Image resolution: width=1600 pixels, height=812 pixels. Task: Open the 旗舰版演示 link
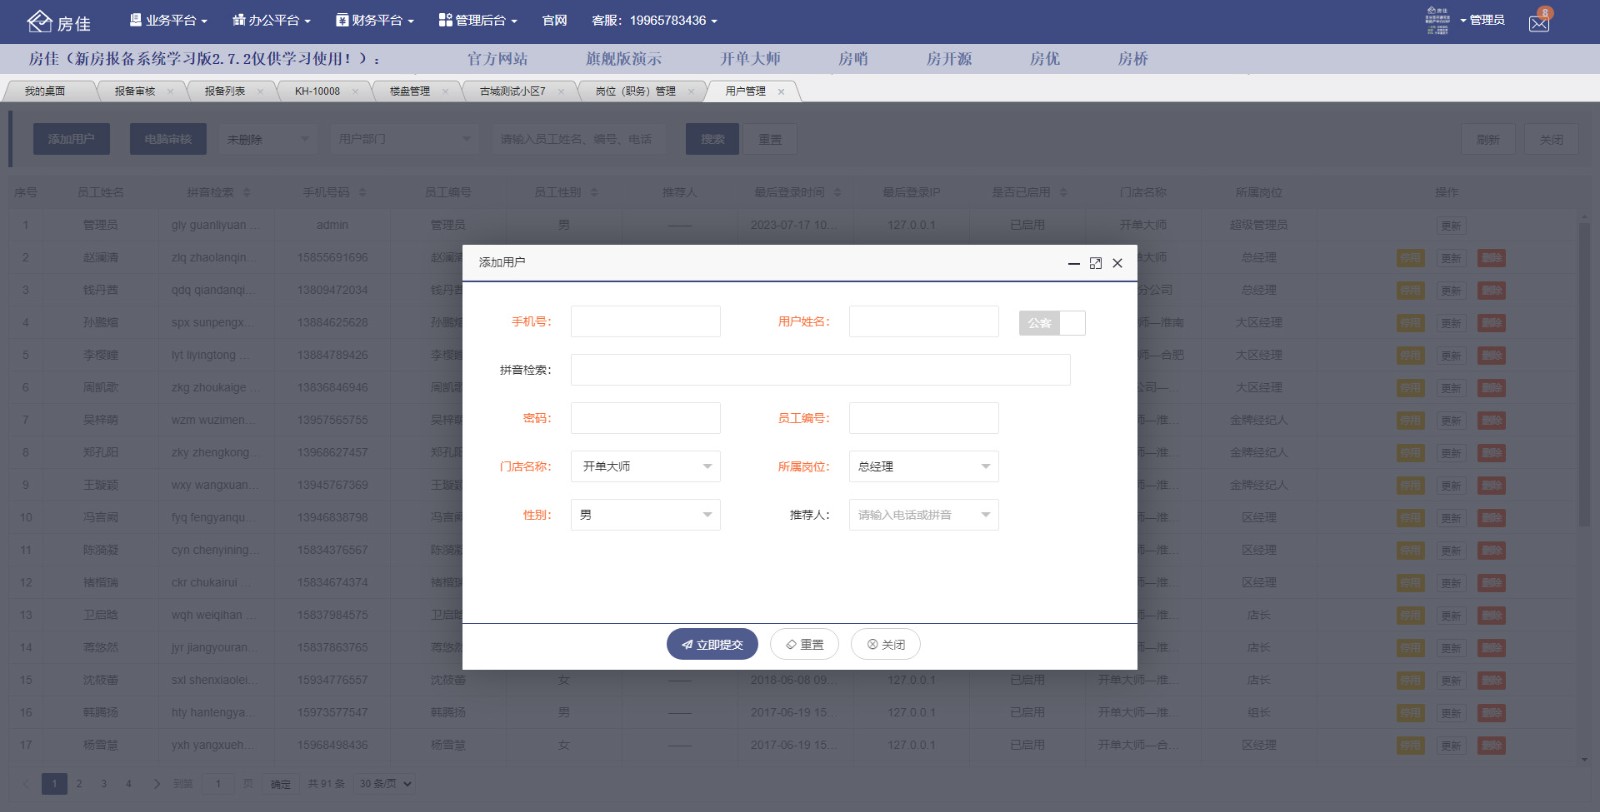pos(624,59)
